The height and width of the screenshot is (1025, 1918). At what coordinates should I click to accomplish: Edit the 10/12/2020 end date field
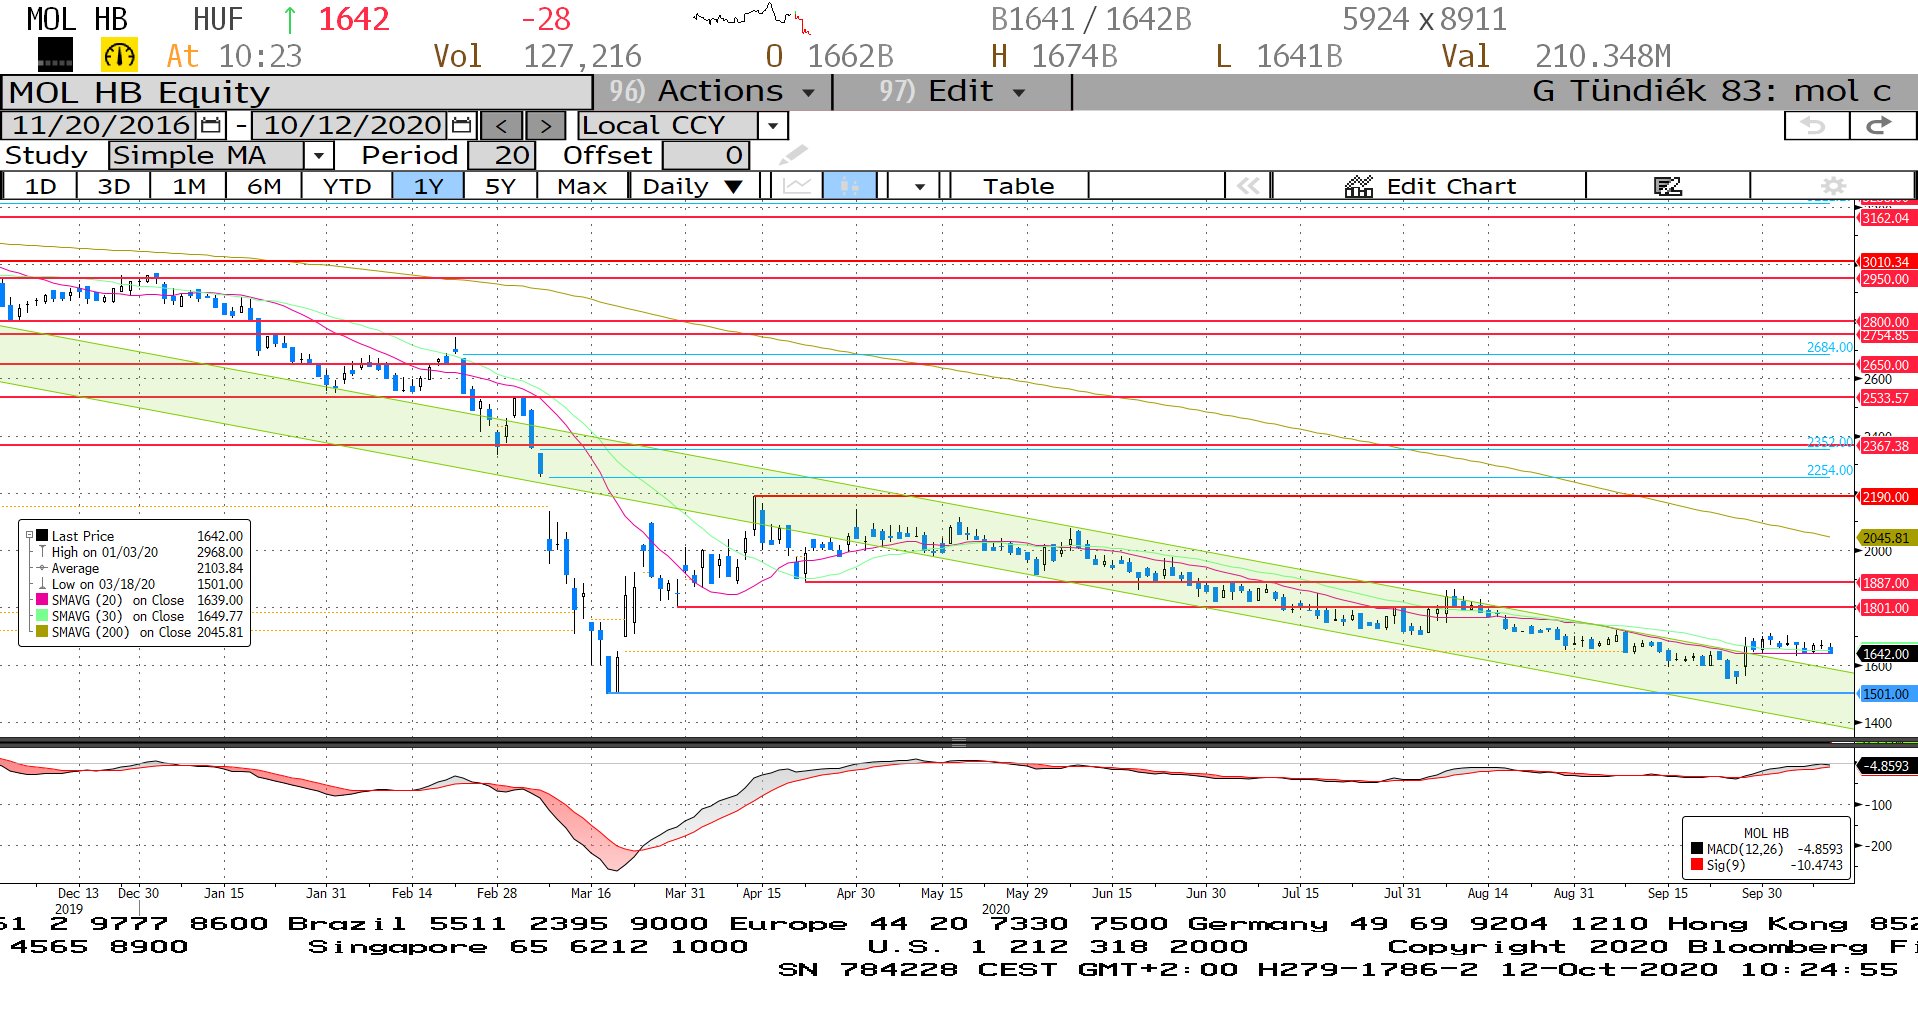click(351, 126)
